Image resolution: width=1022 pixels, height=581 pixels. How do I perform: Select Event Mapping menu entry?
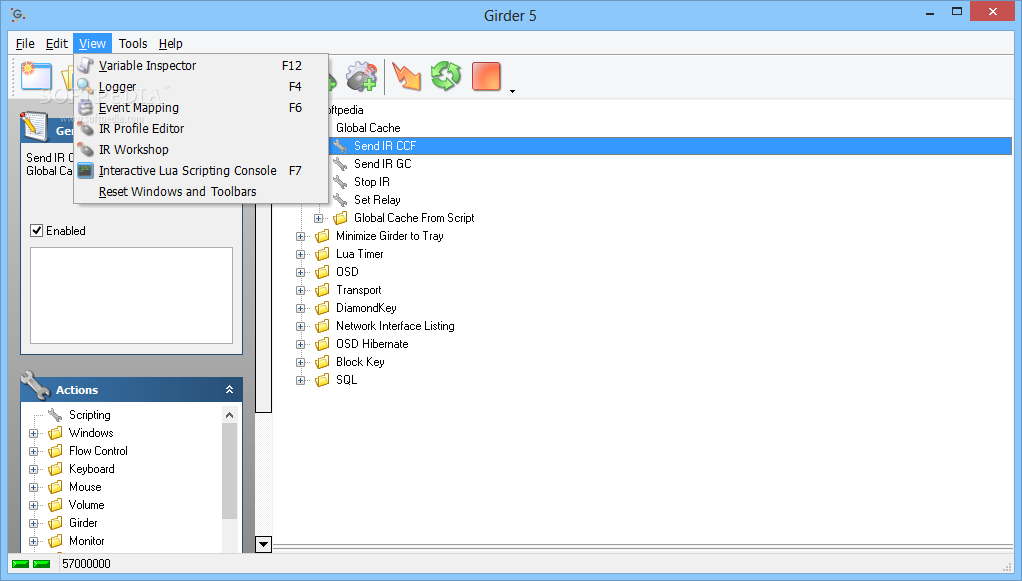click(201, 108)
